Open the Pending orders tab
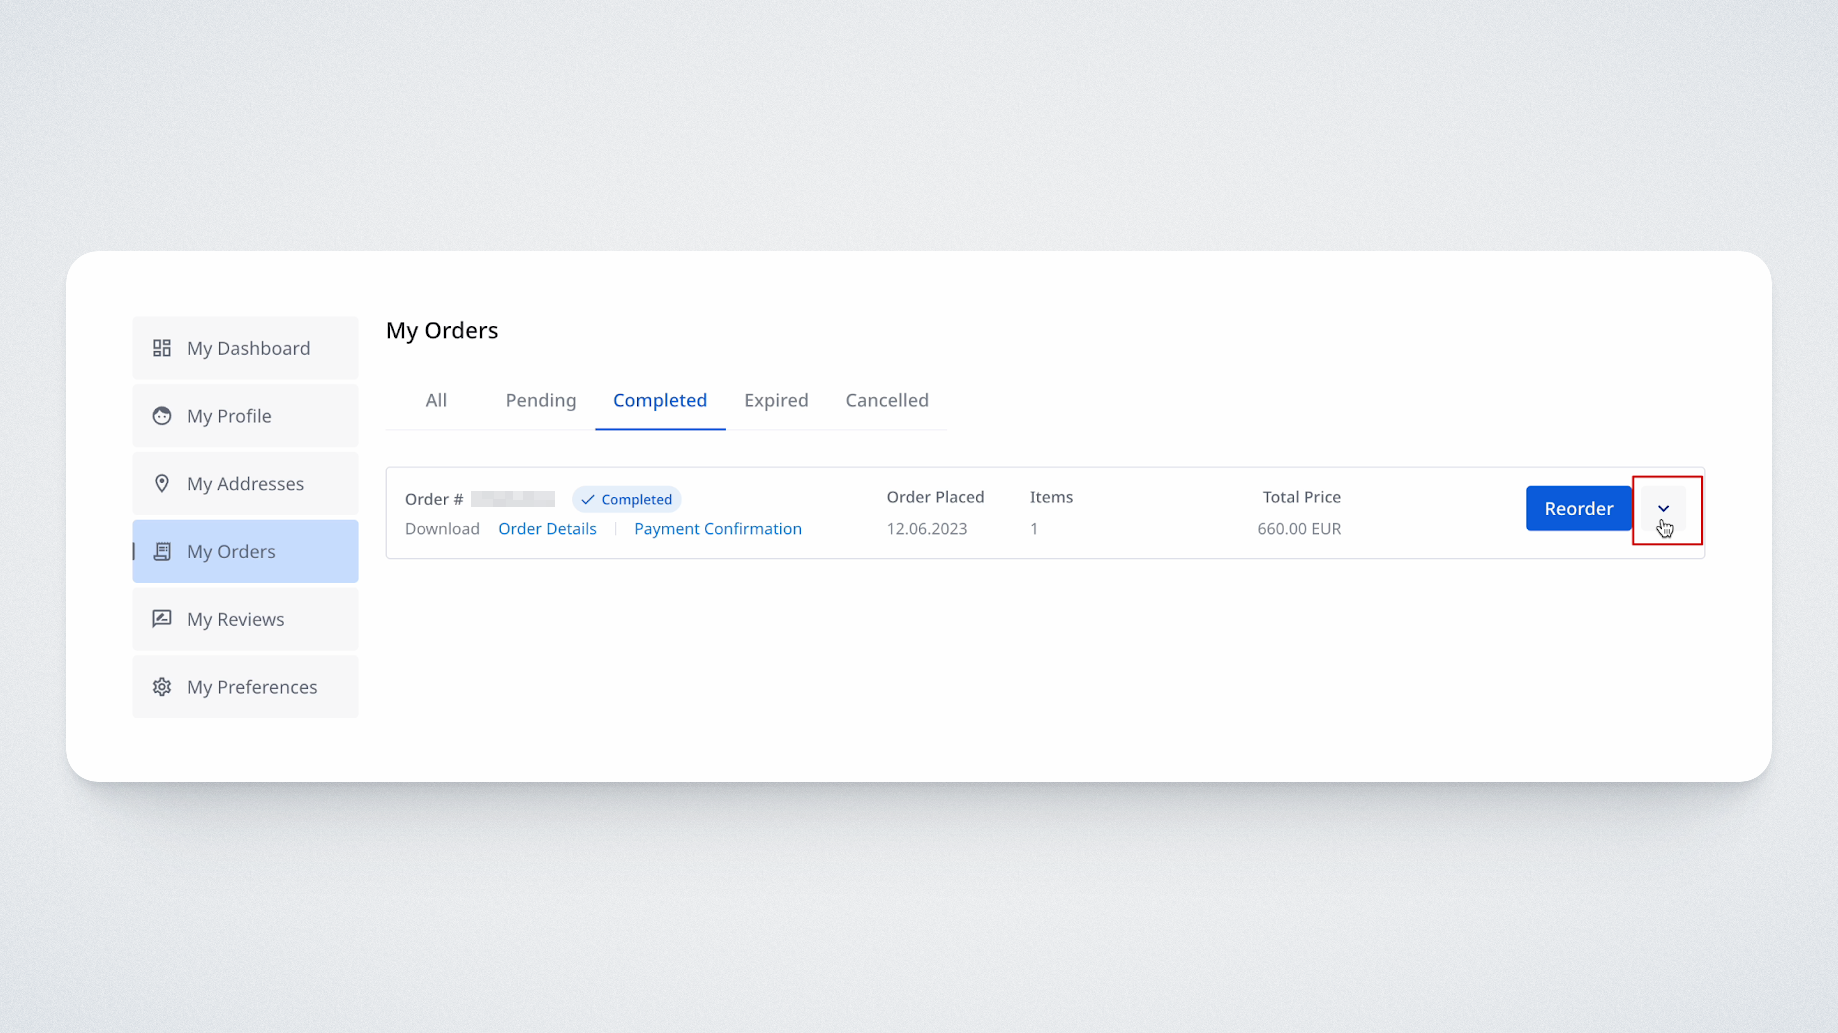 click(540, 400)
